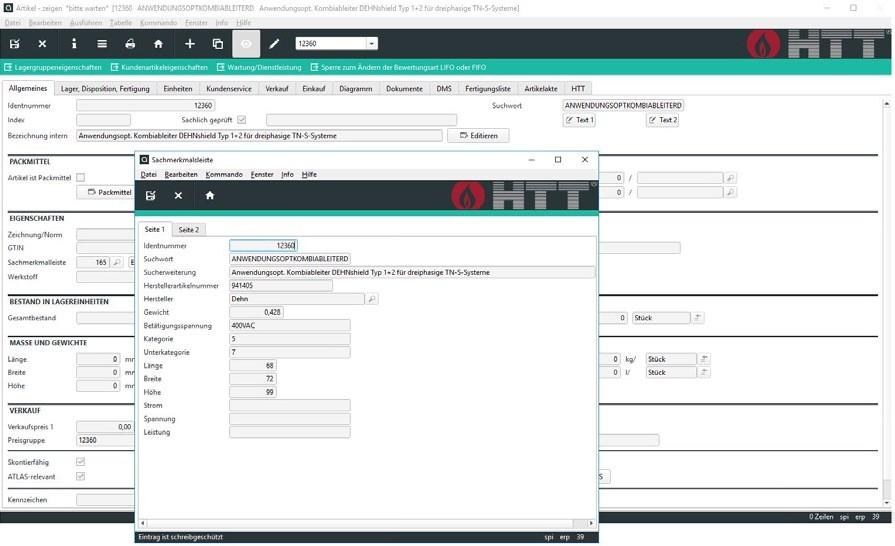This screenshot has width=895, height=546.
Task: Open the hamburger list icon in main toolbar
Action: (x=101, y=44)
